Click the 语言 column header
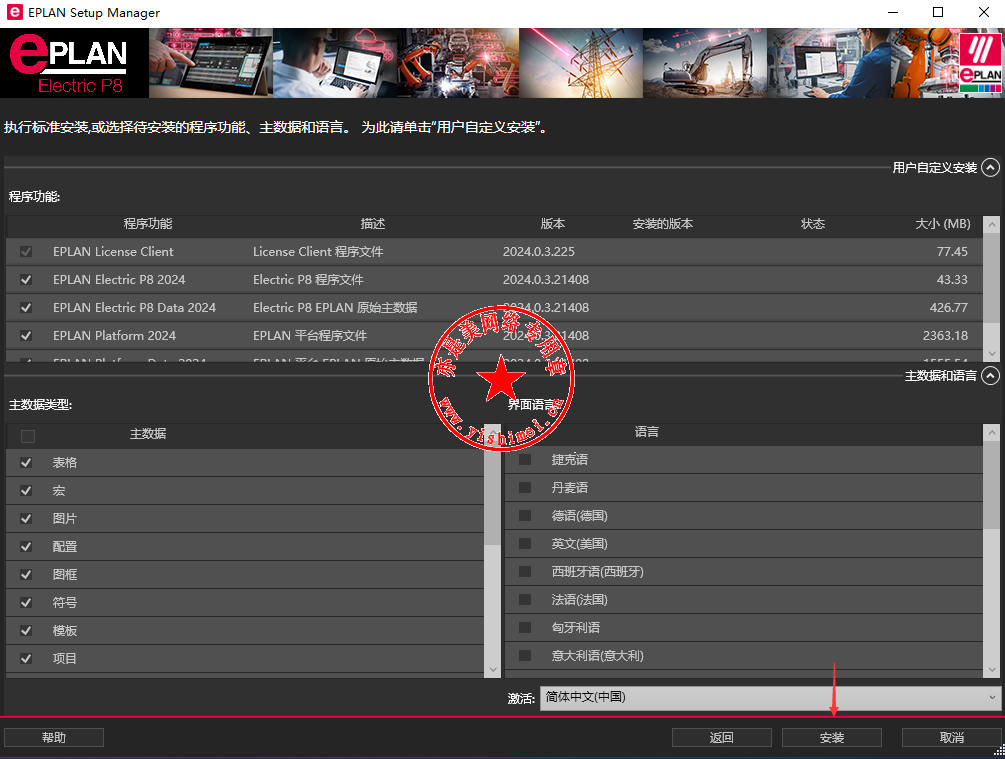Viewport: 1005px width, 759px height. click(x=646, y=432)
